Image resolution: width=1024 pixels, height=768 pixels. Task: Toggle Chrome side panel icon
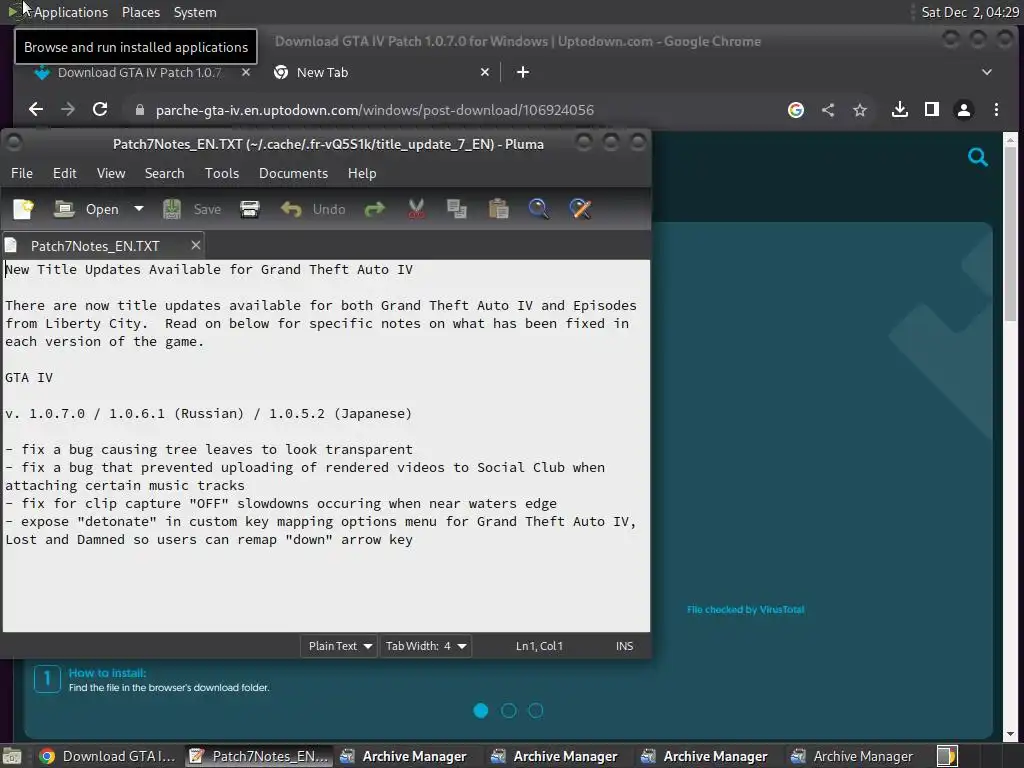[x=932, y=110]
